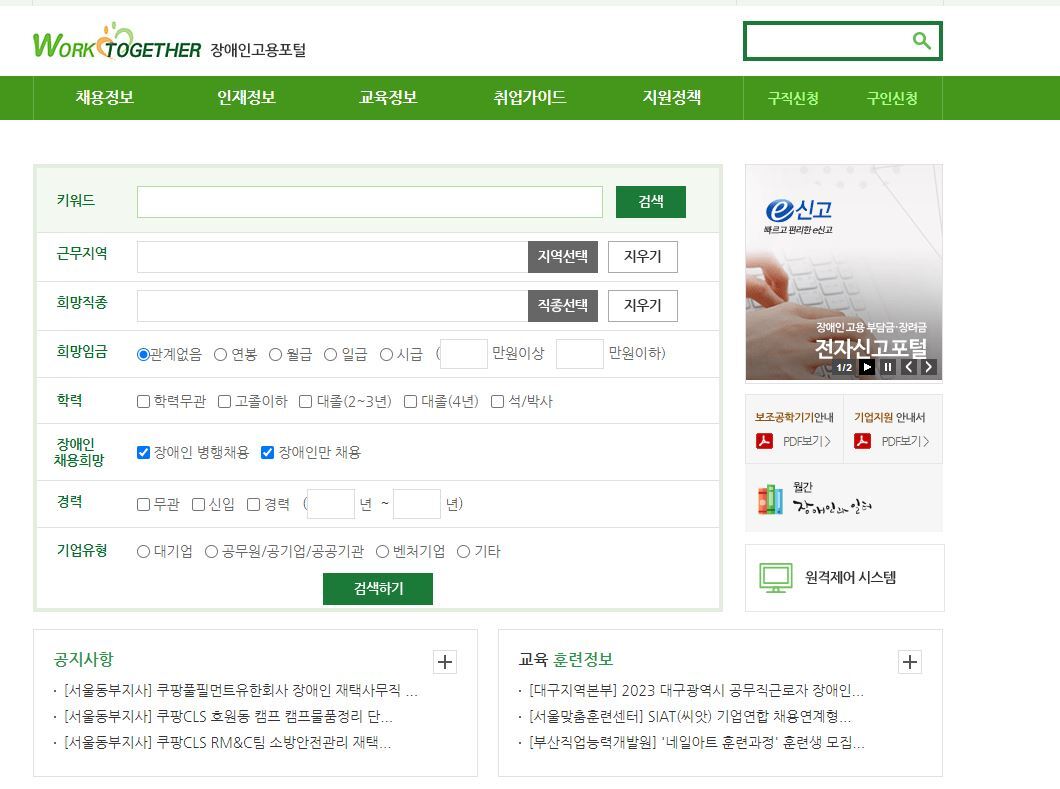1060x789 pixels.
Task: Select 일급 wage radio button
Action: coord(330,354)
